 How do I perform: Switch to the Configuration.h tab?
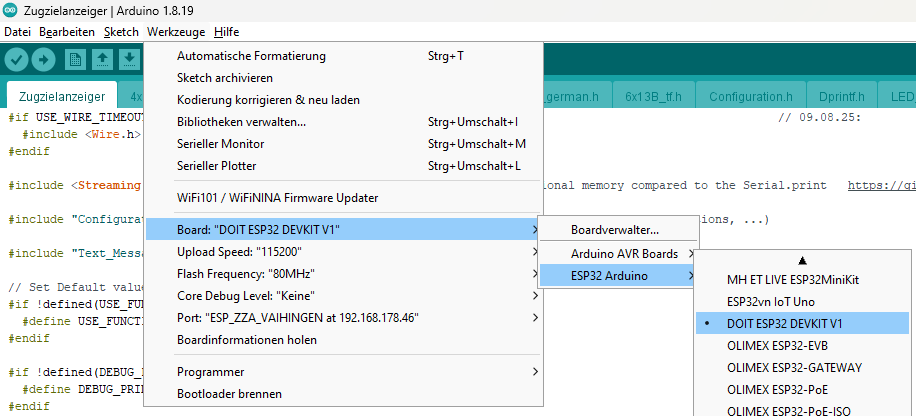click(750, 97)
